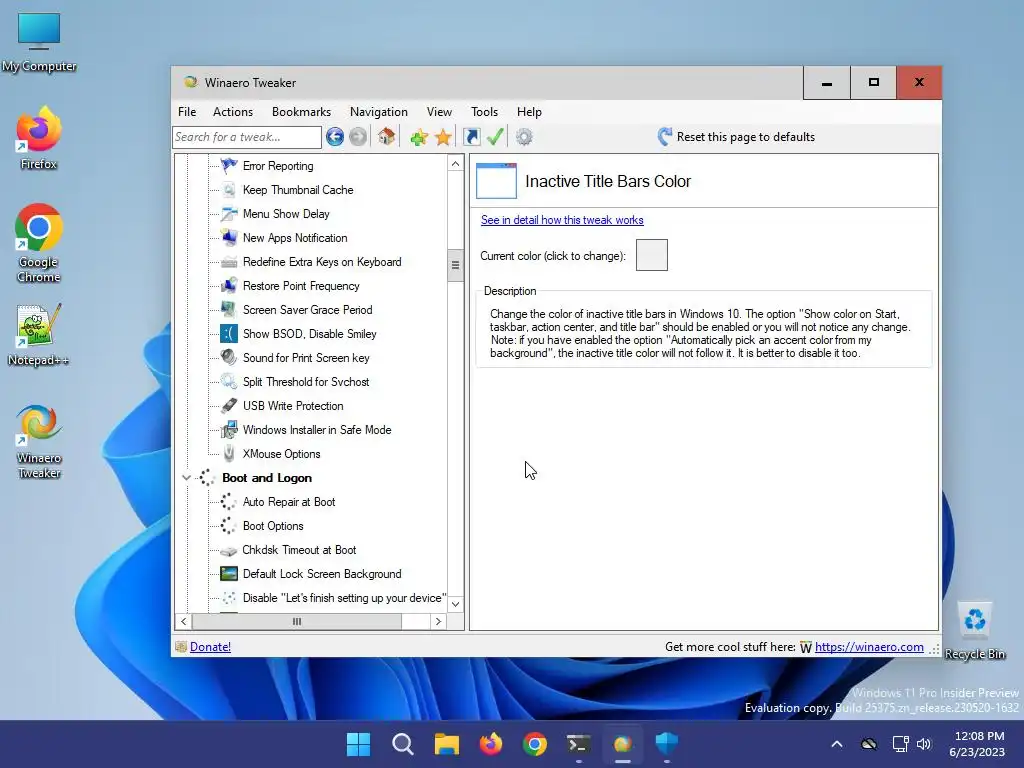
Task: Click horizontal scrollbar right arrow
Action: pyautogui.click(x=438, y=621)
